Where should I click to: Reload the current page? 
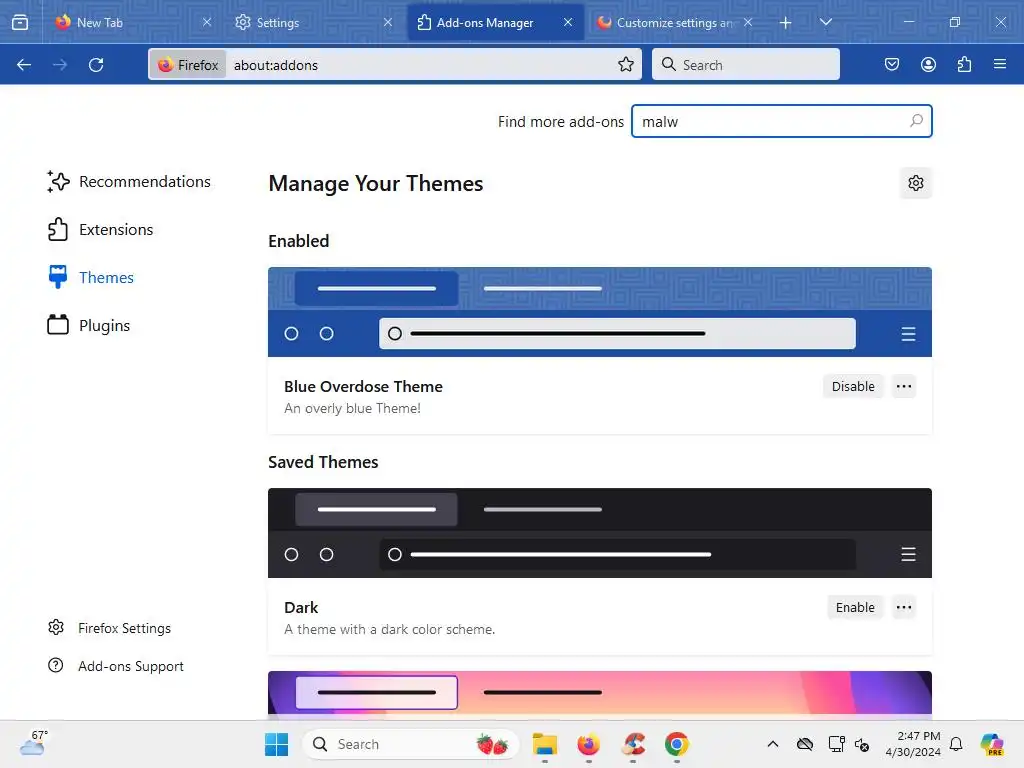[96, 65]
